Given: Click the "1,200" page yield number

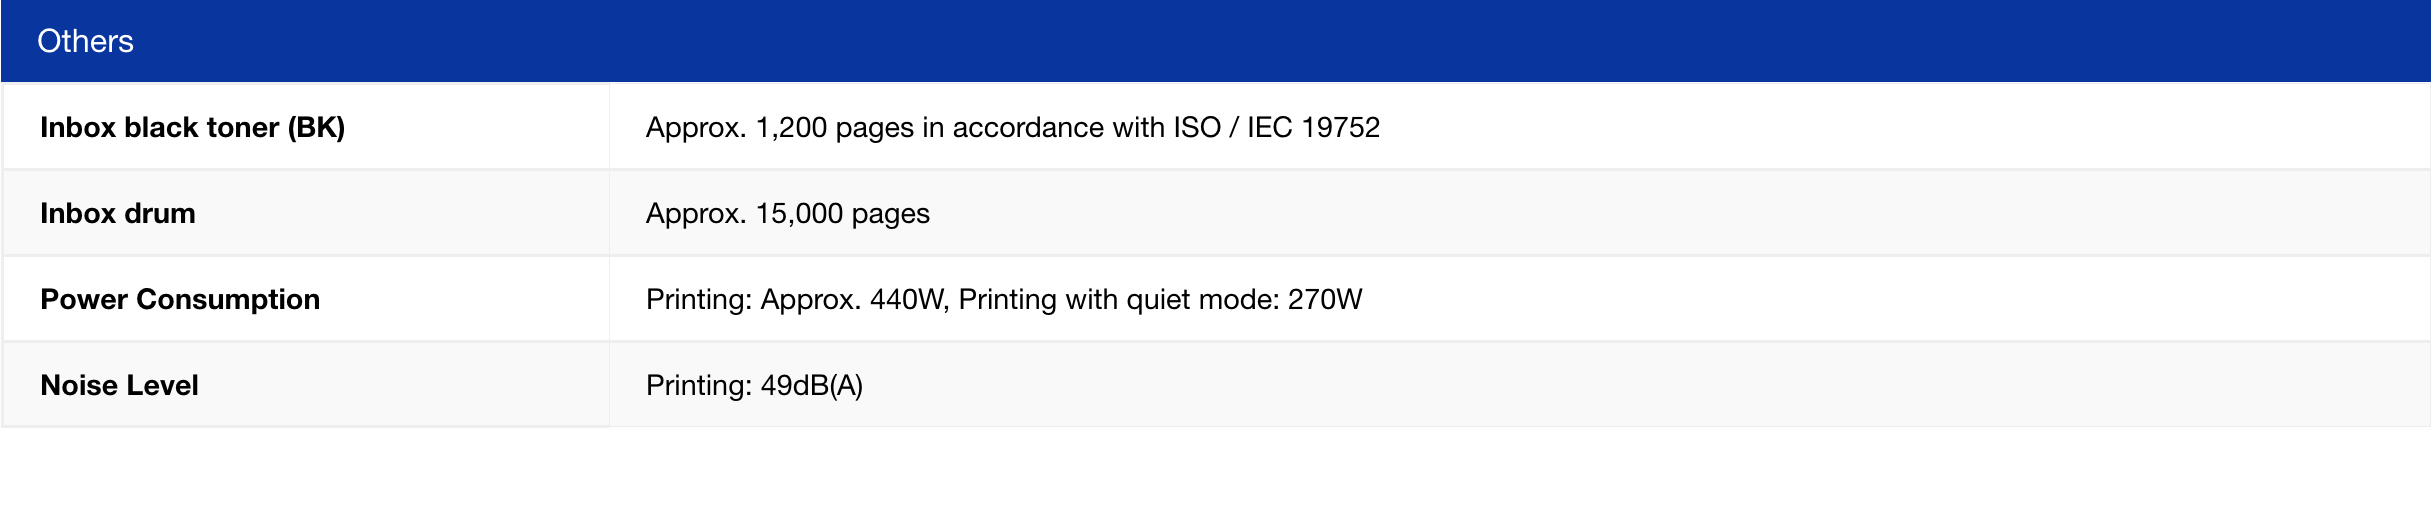Looking at the screenshot, I should pyautogui.click(x=791, y=128).
